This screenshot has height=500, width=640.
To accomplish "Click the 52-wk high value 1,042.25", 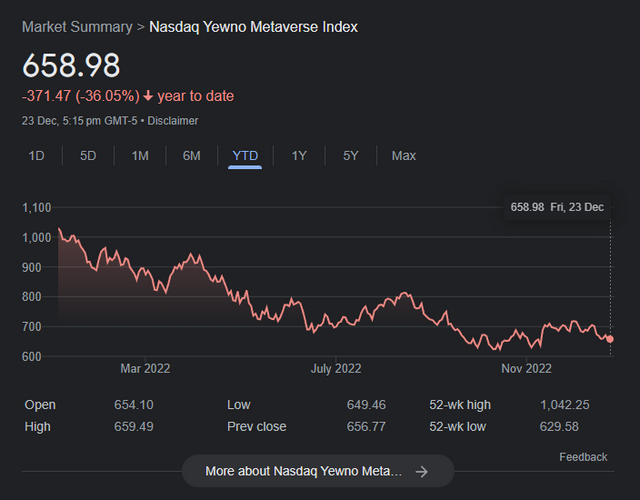I will (565, 404).
